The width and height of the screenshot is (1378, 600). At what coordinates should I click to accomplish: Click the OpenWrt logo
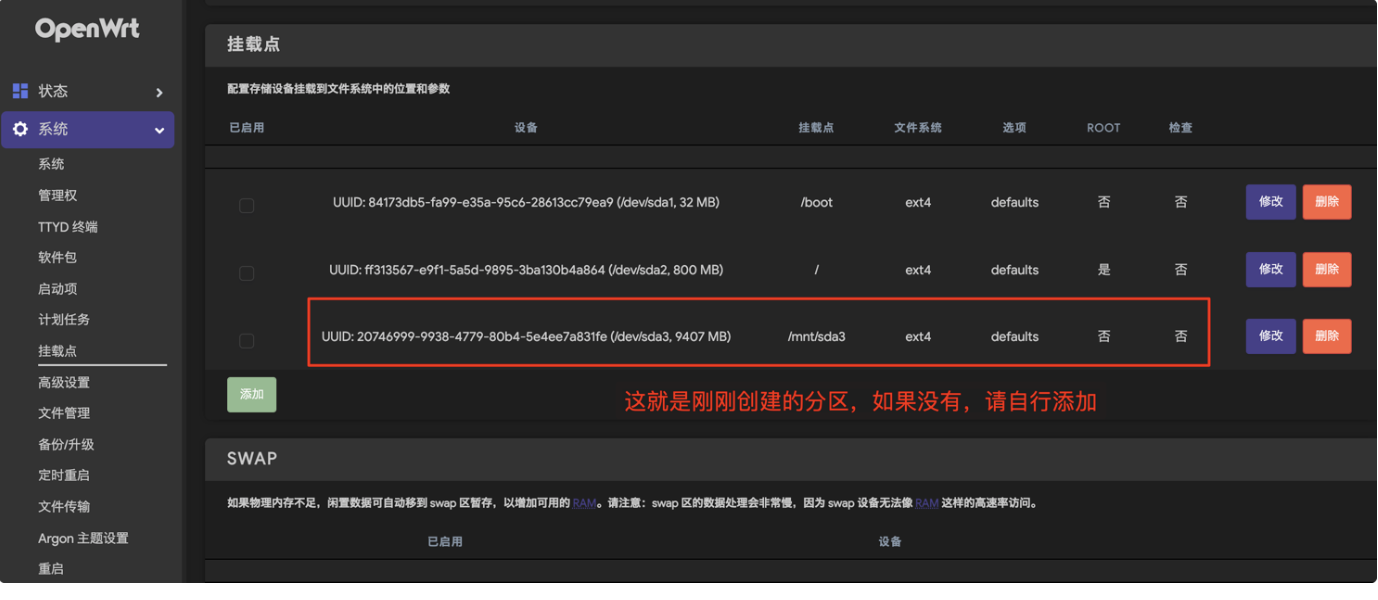click(x=87, y=30)
